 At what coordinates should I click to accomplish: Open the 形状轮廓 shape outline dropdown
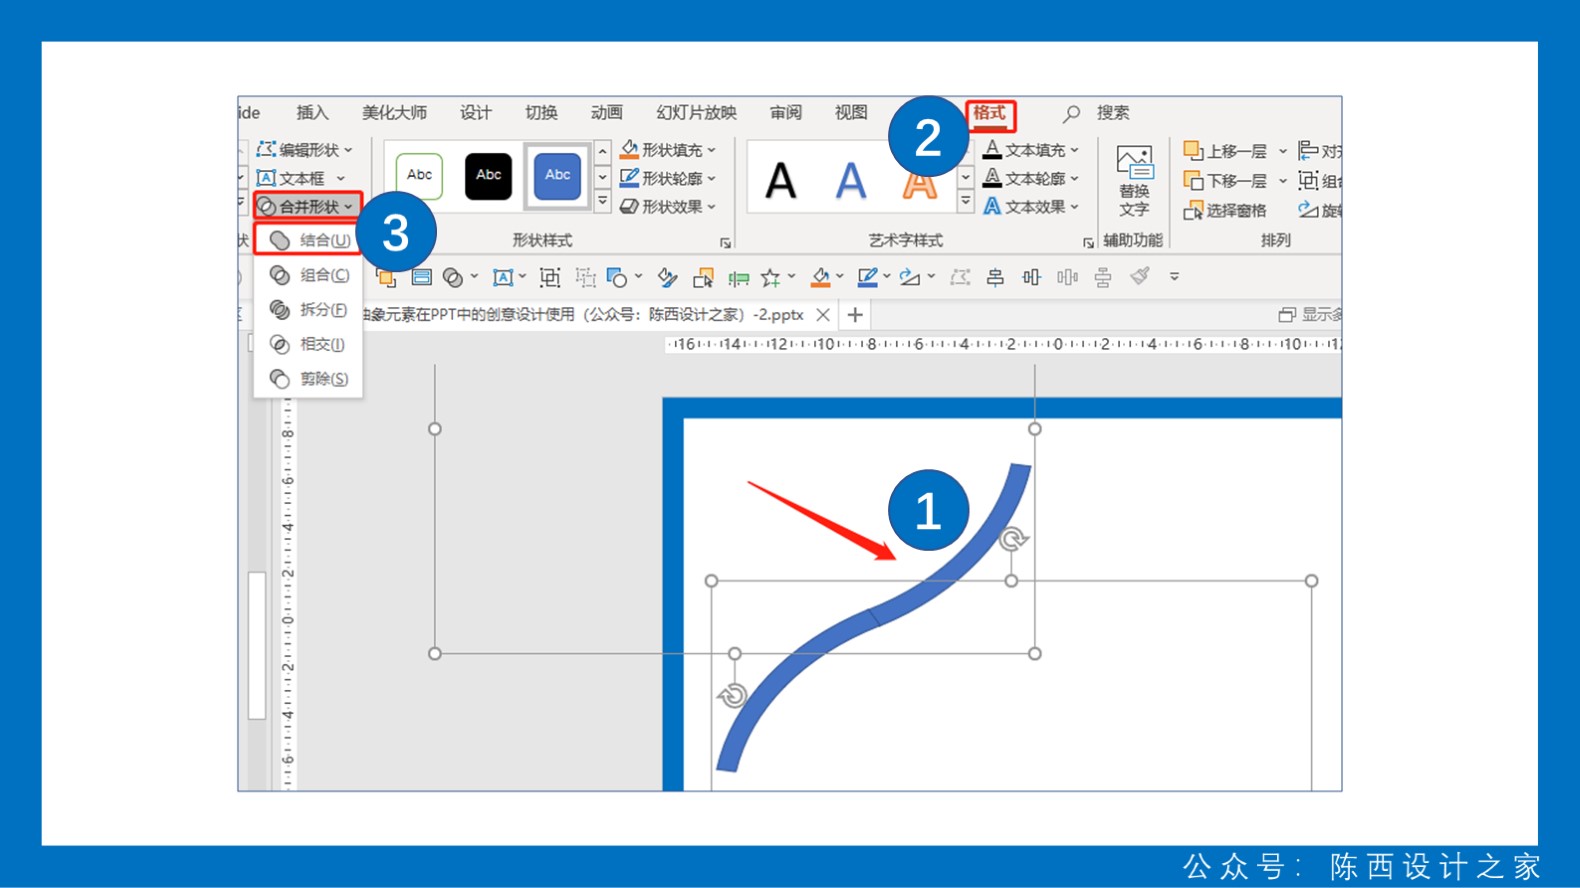click(668, 178)
